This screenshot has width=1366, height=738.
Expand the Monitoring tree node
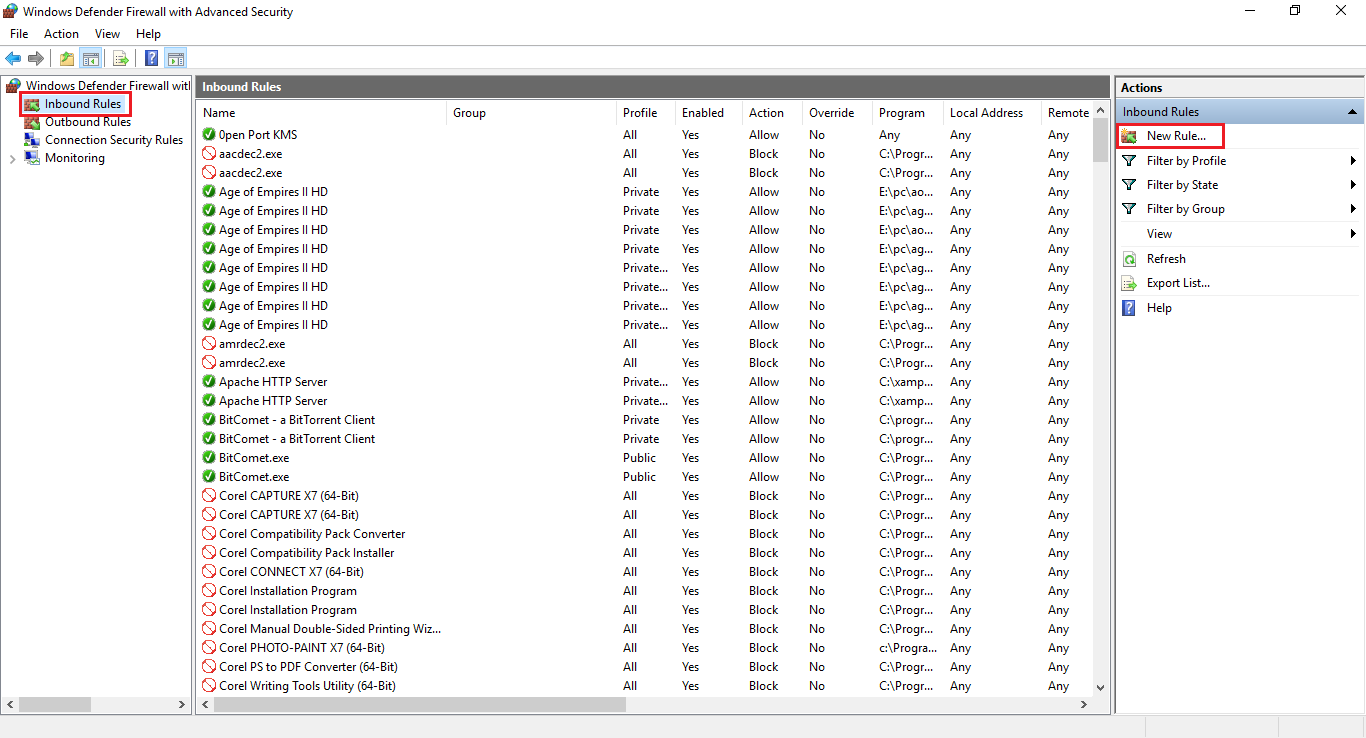click(x=11, y=159)
